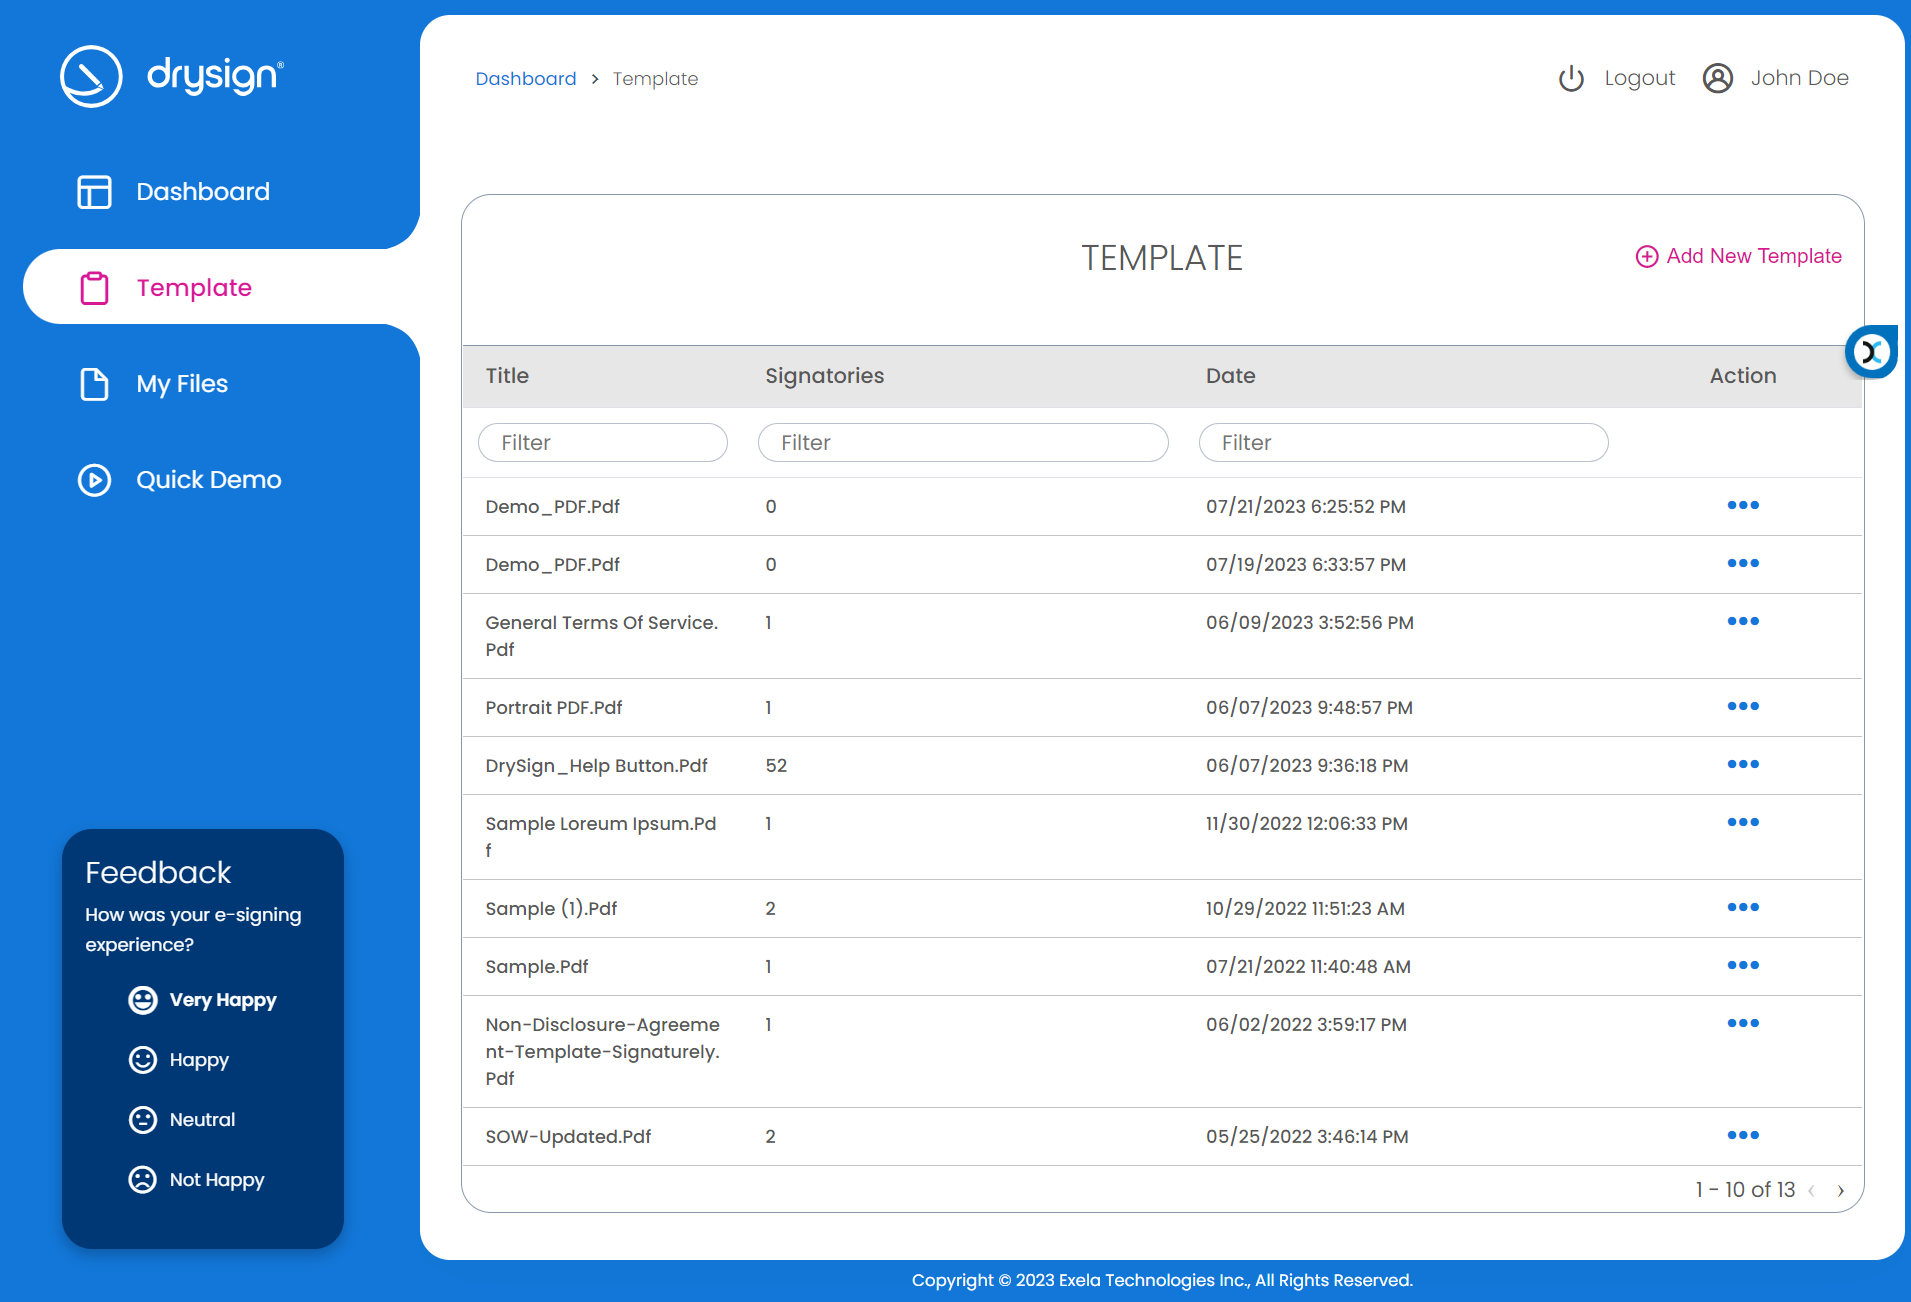Click the Template breadcrumb text
The image size is (1911, 1302).
click(x=656, y=79)
